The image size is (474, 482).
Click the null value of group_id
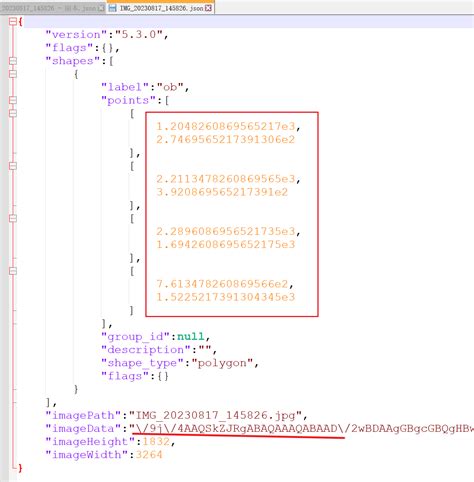pyautogui.click(x=190, y=336)
